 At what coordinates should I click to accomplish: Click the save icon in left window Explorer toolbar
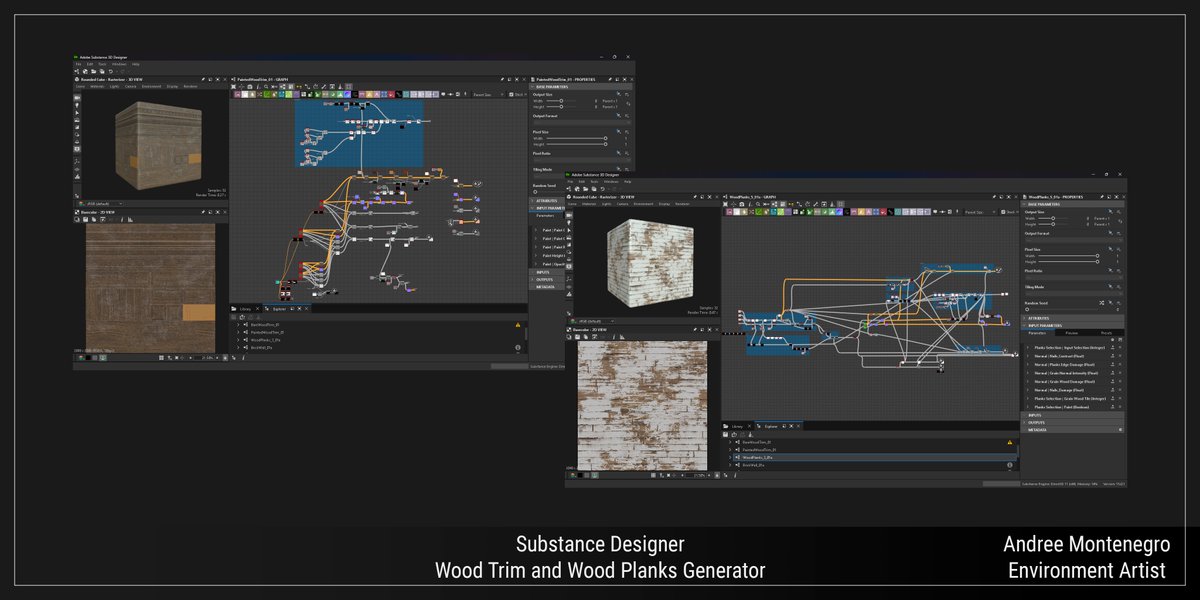coord(234,317)
